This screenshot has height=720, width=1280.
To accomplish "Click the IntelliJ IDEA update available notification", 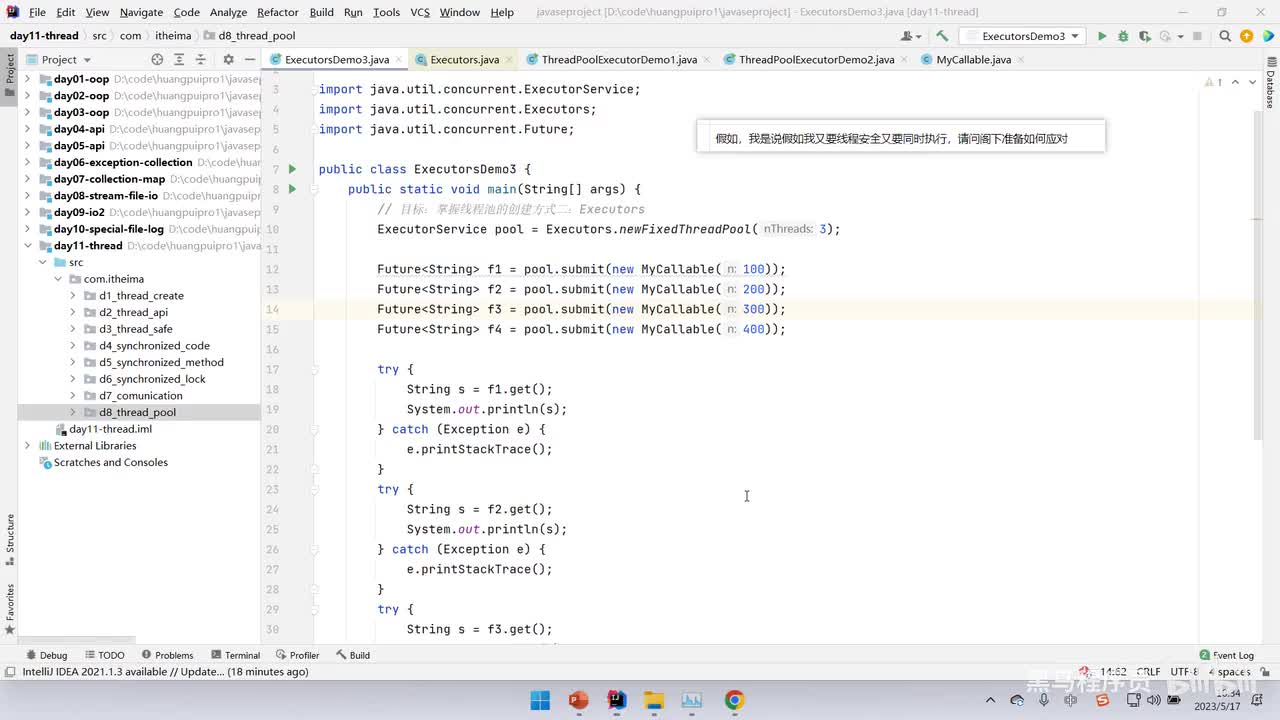I will coord(165,672).
